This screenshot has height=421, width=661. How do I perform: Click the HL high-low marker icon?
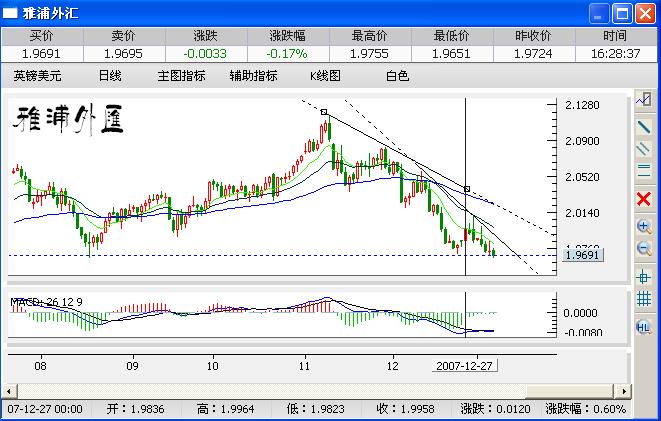(x=644, y=327)
